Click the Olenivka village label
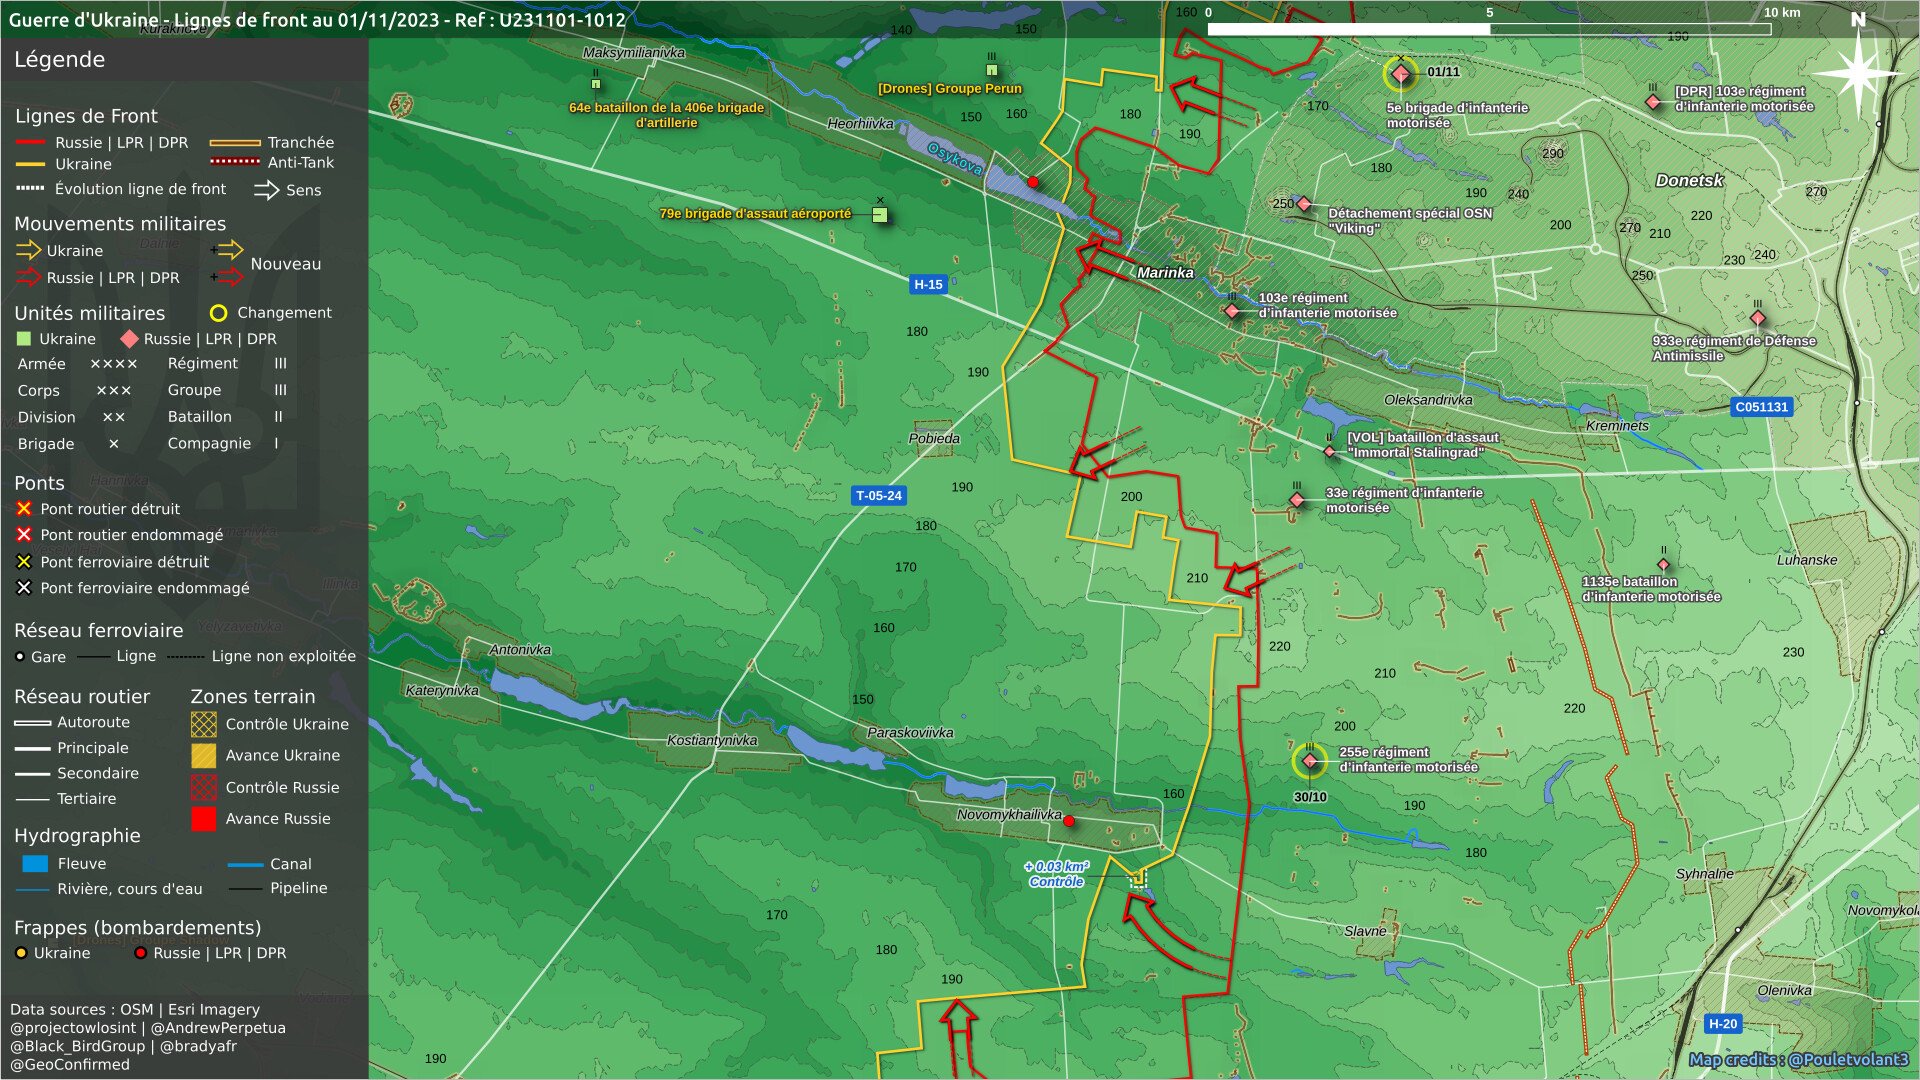1920x1080 pixels. [x=1785, y=990]
